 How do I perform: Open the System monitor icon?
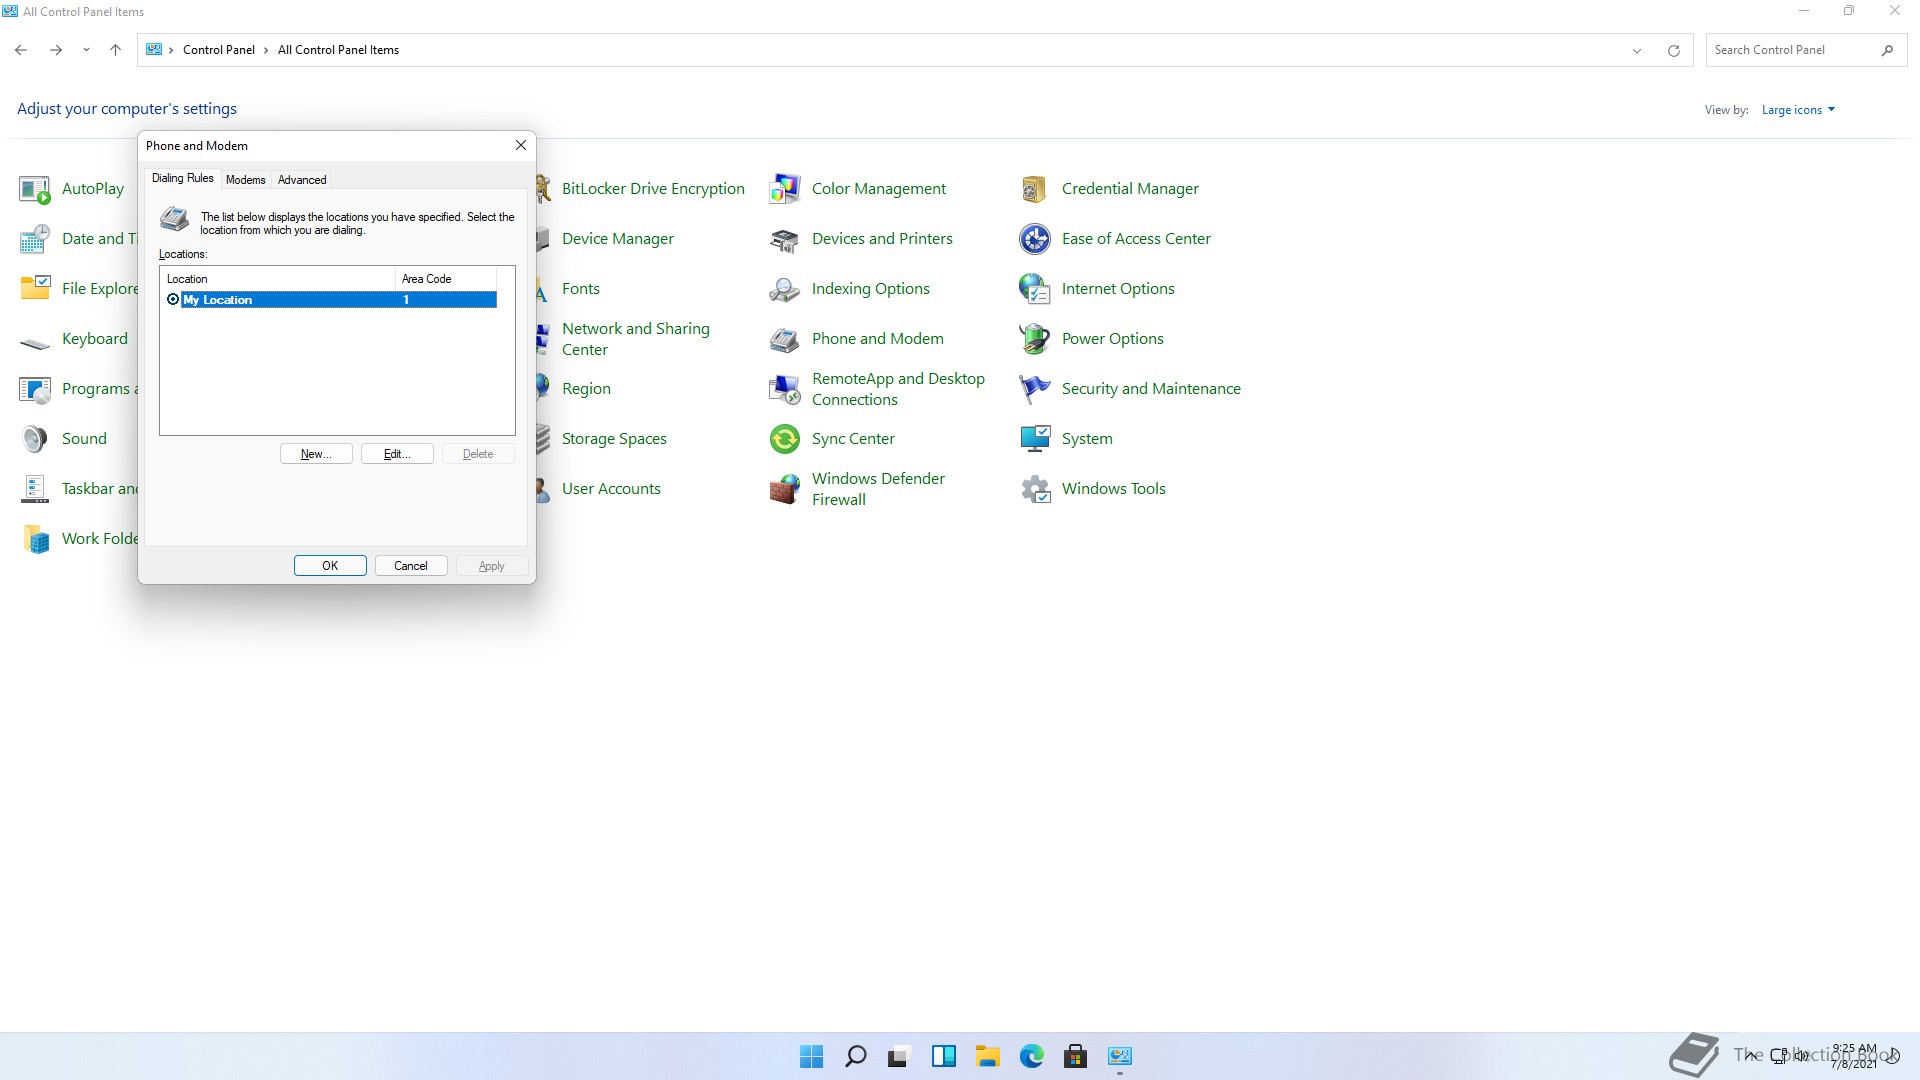pos(1035,439)
